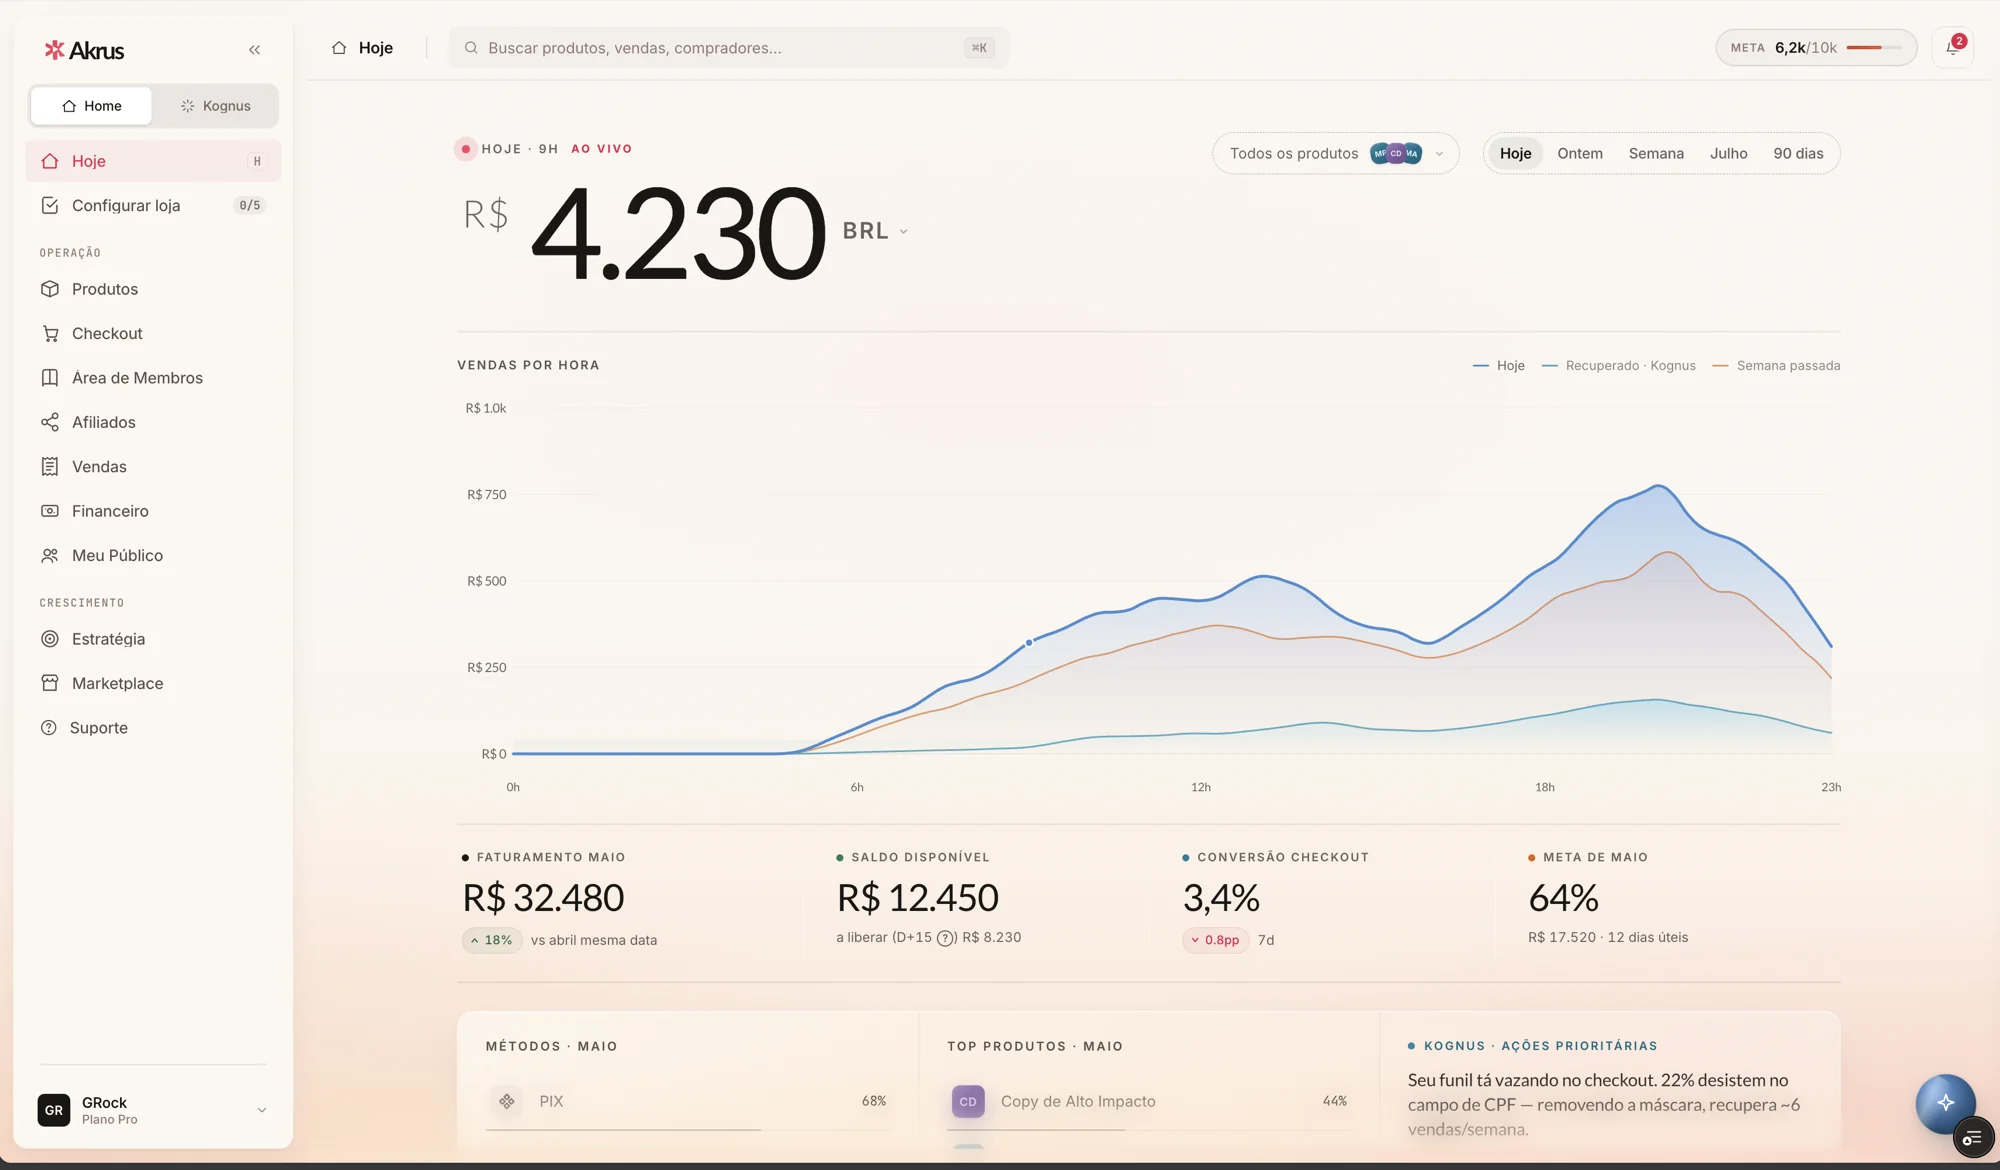2000x1170 pixels.
Task: Focus the product search field
Action: pos(729,48)
